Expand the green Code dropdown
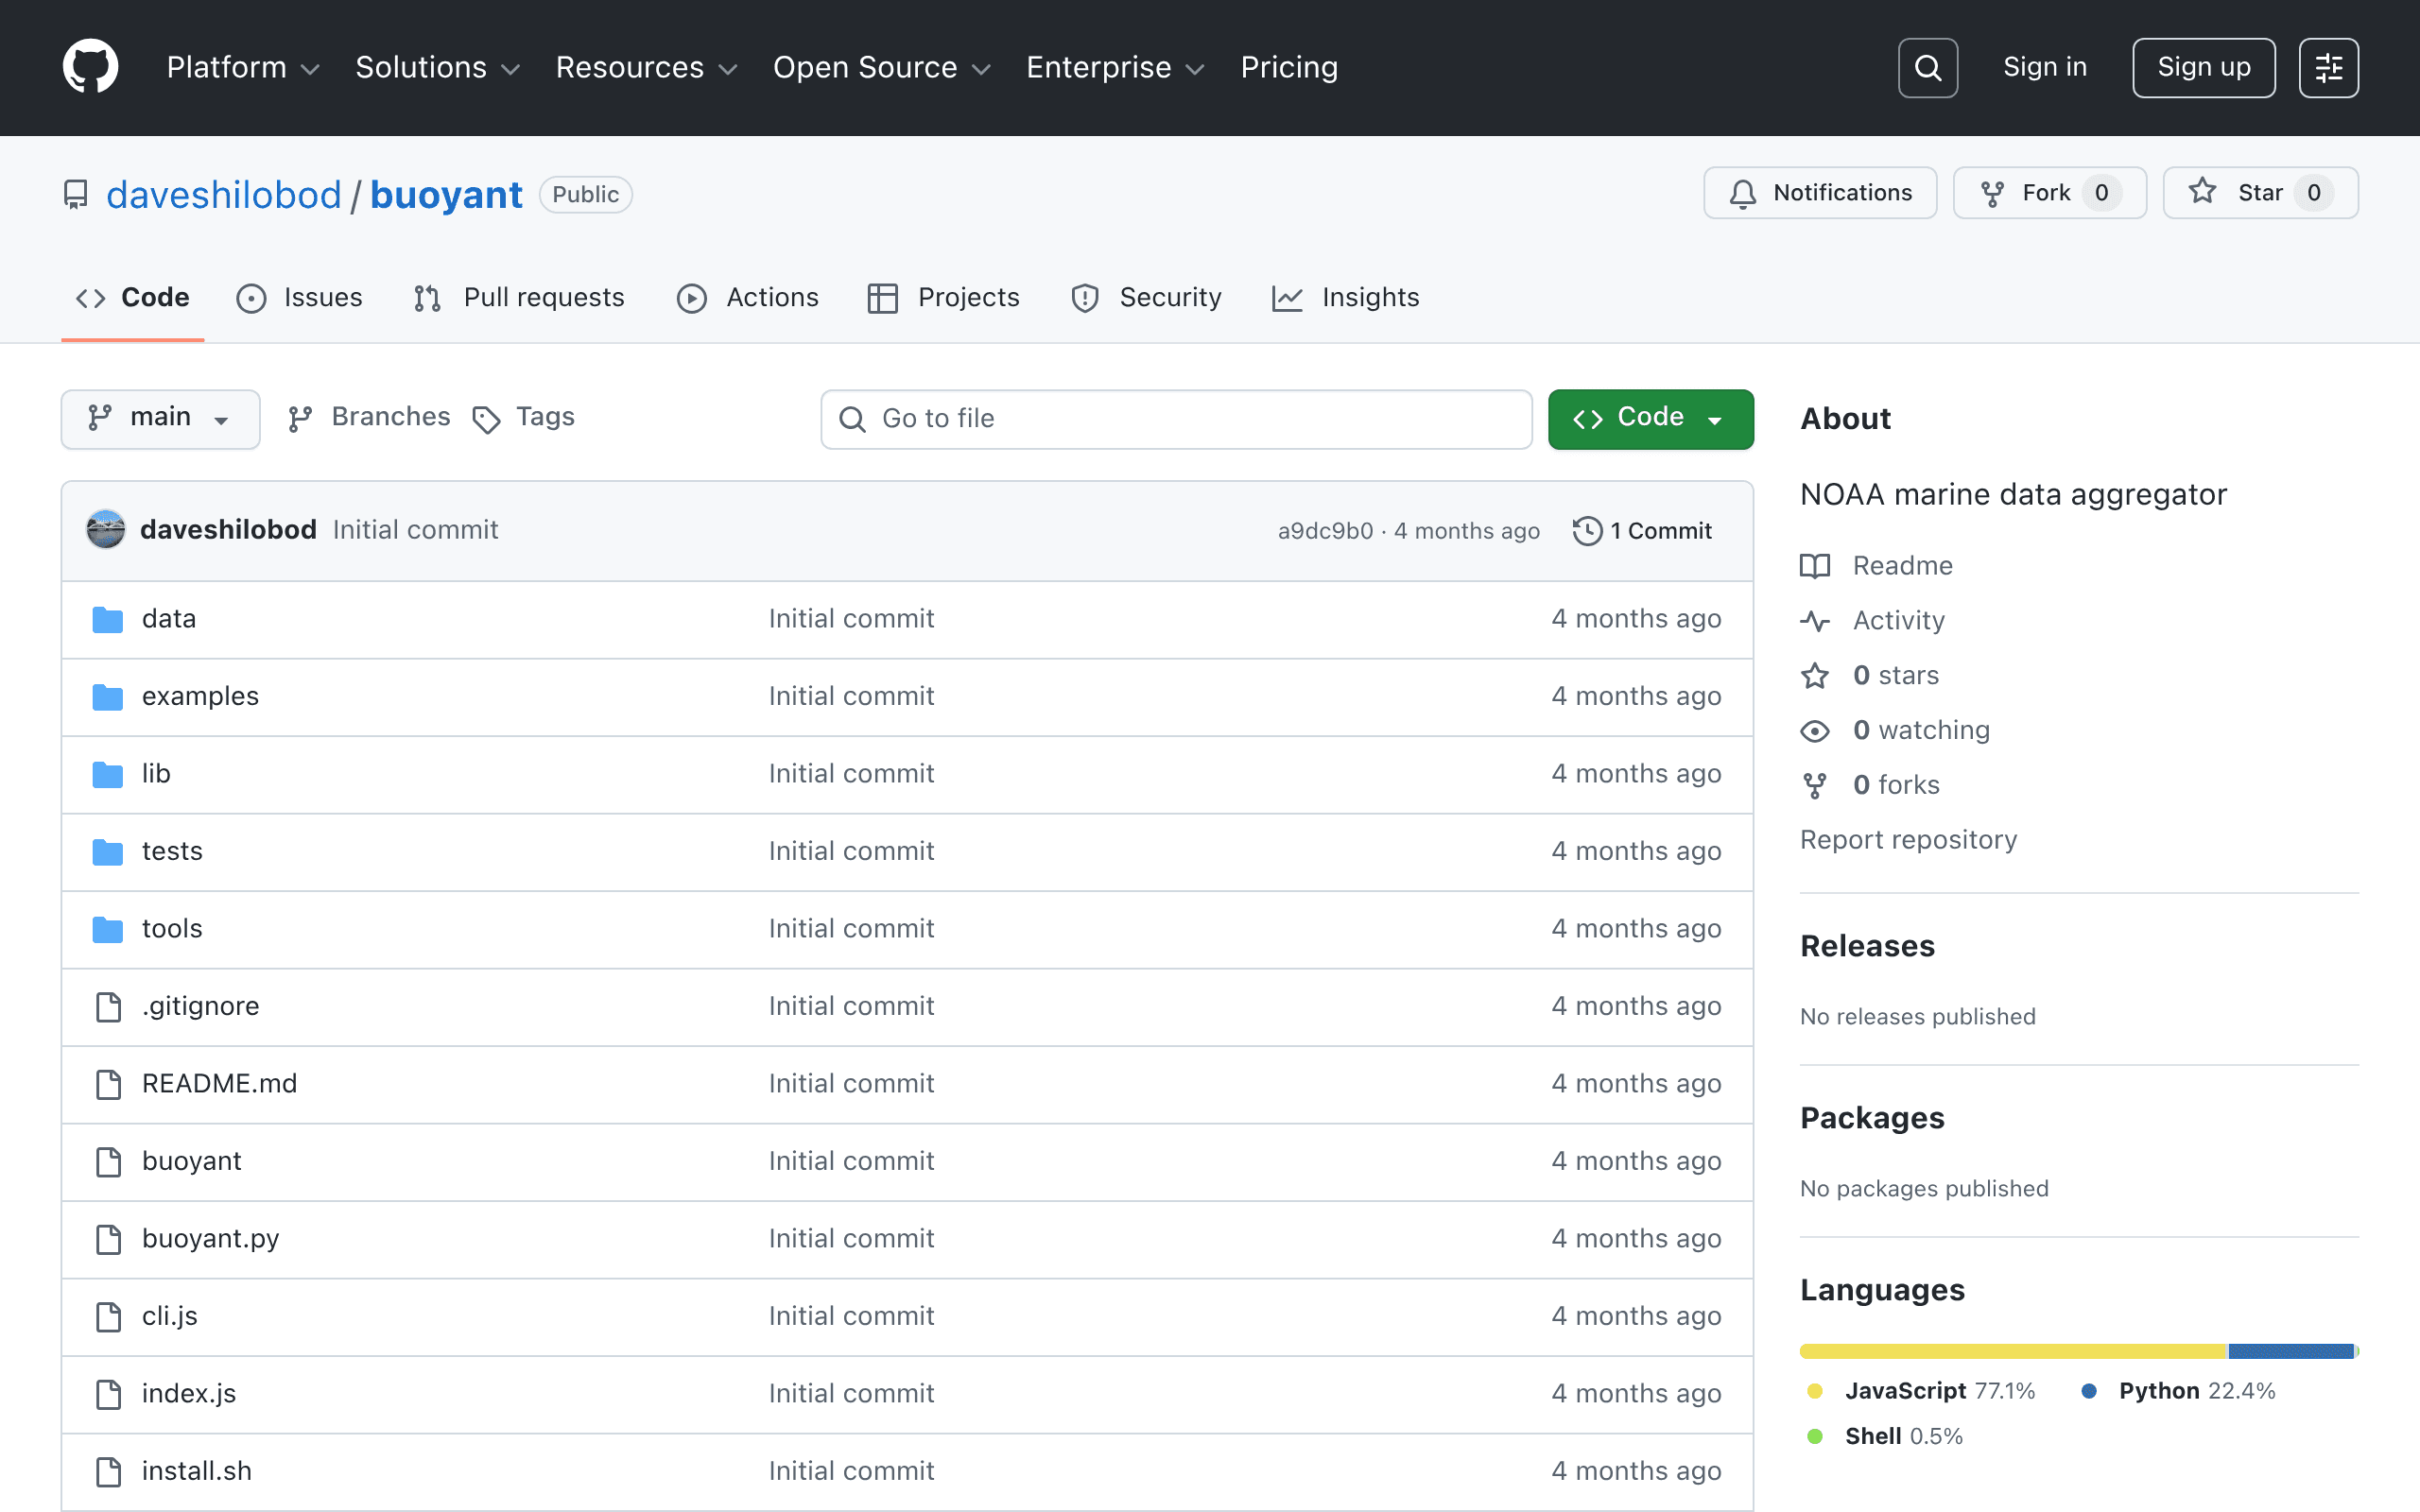The height and width of the screenshot is (1512, 2420). click(x=1650, y=418)
